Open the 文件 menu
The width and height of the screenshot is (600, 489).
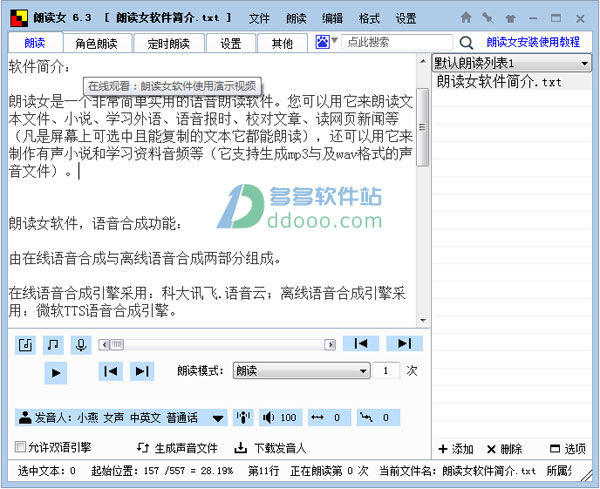(x=259, y=18)
